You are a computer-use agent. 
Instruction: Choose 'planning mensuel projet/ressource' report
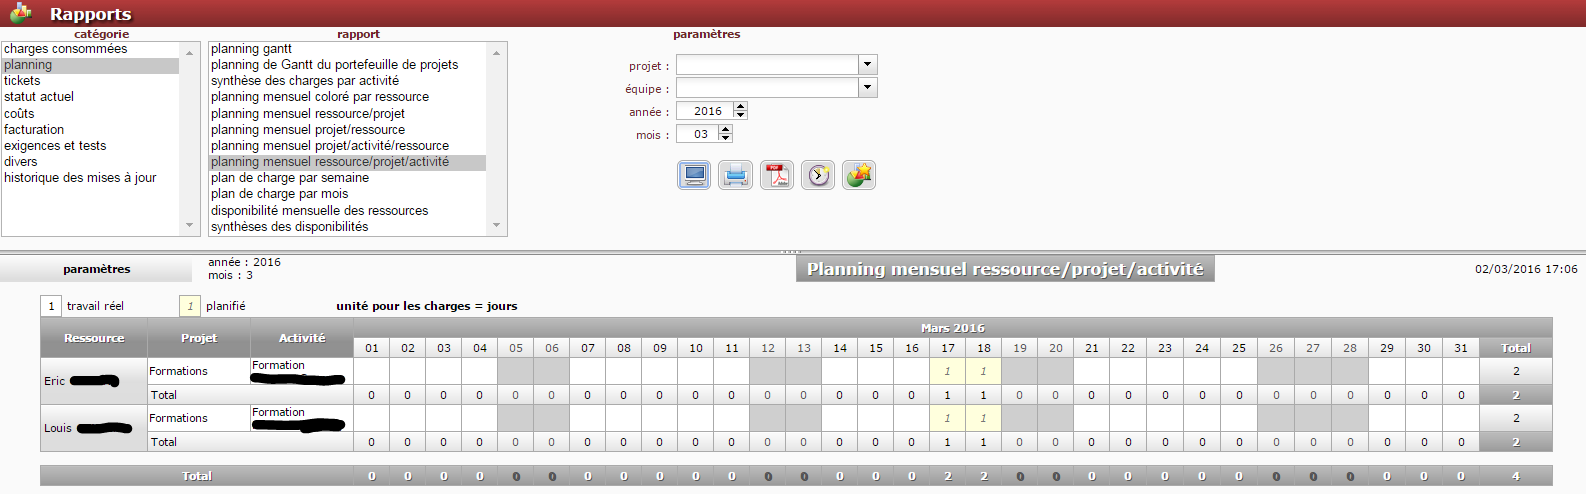[x=347, y=130]
